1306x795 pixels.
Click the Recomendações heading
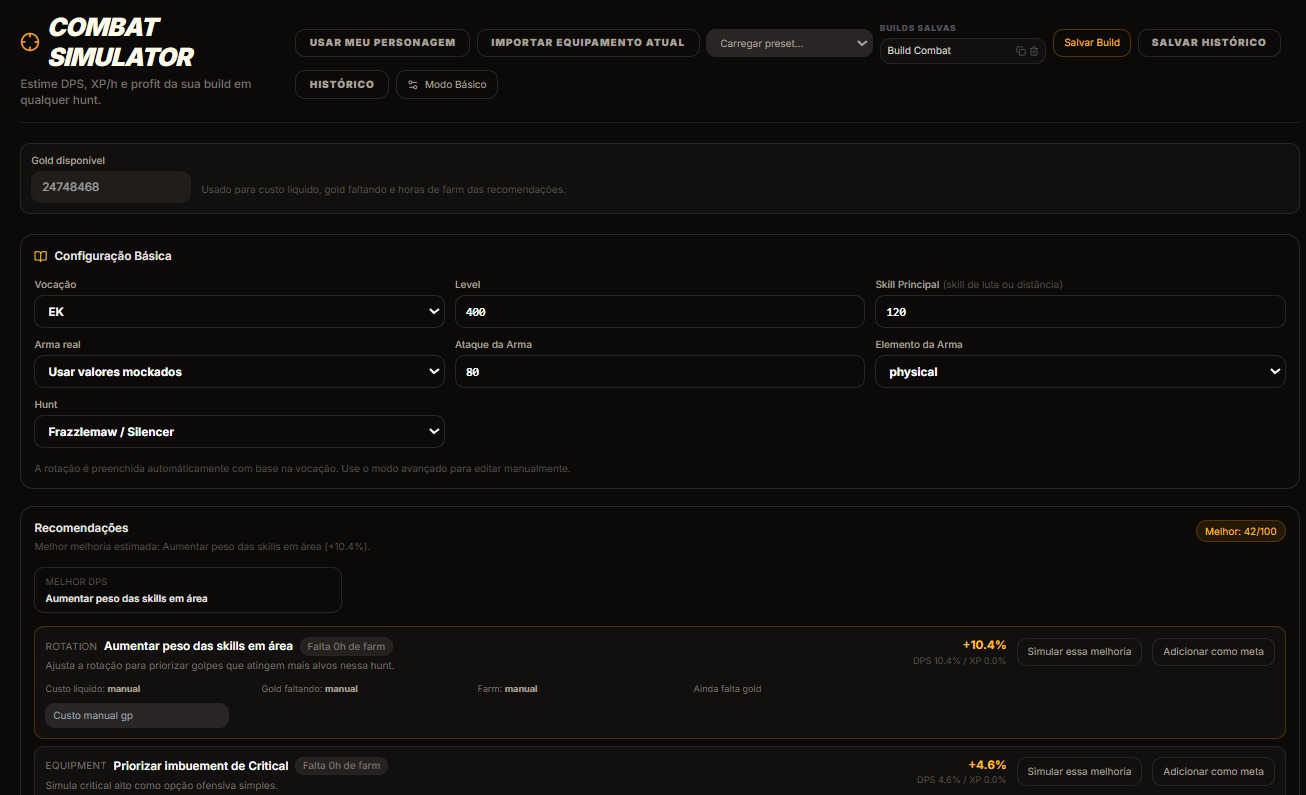click(x=81, y=528)
